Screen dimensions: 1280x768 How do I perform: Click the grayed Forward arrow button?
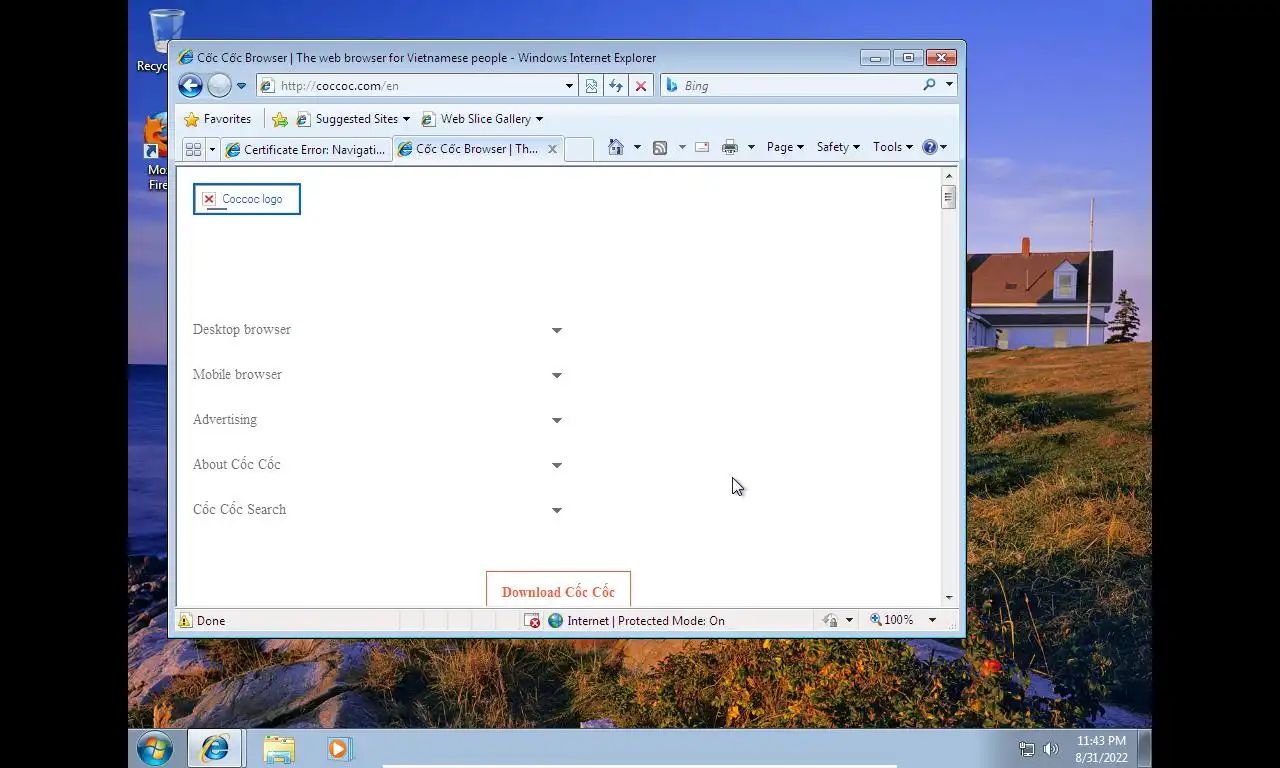coord(219,85)
